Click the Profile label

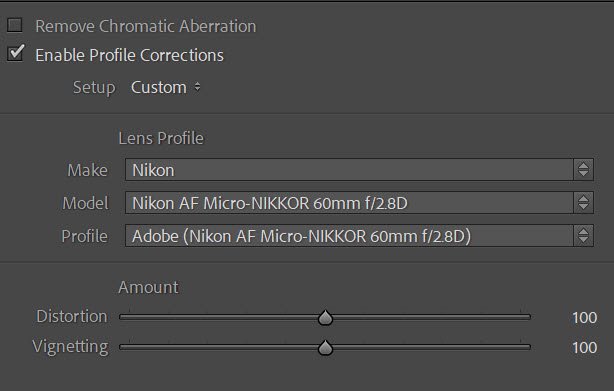coord(85,236)
